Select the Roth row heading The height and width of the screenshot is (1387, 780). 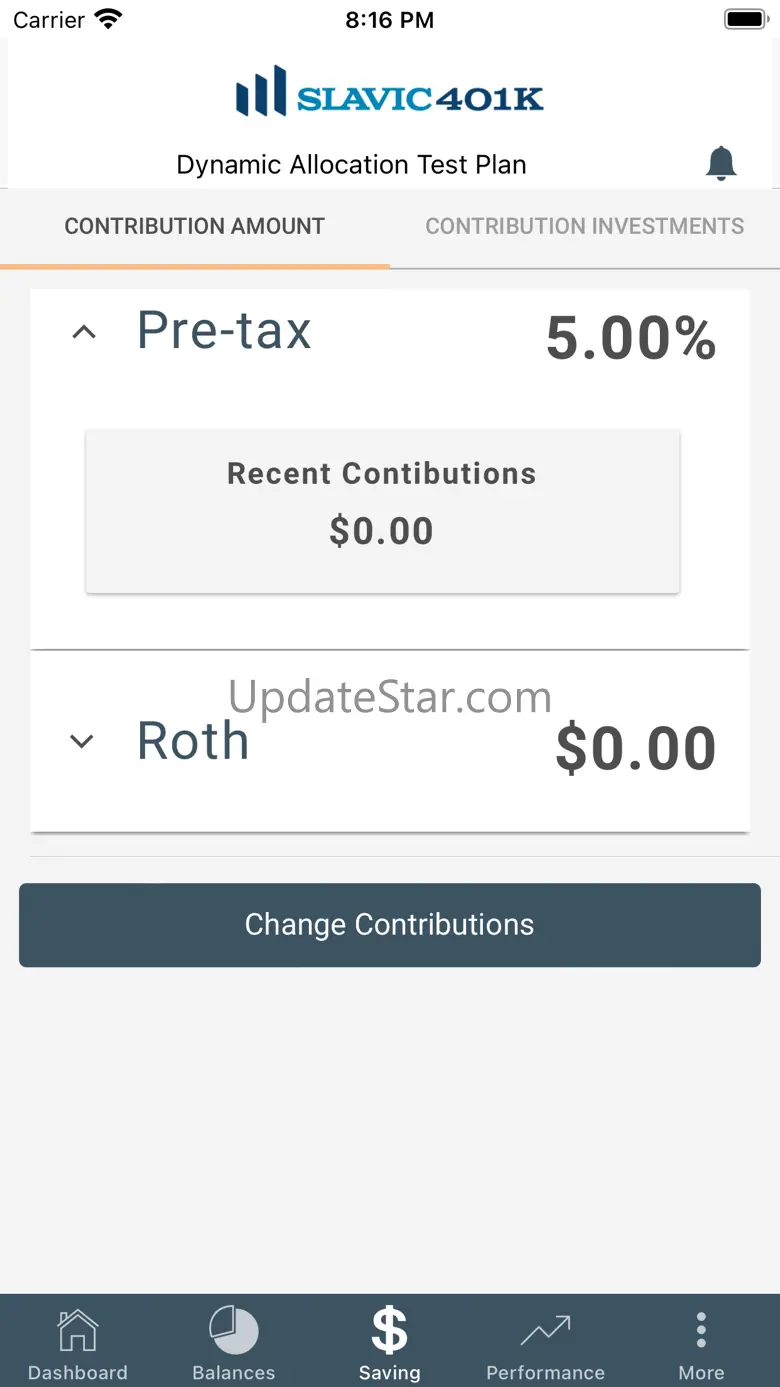click(x=193, y=742)
